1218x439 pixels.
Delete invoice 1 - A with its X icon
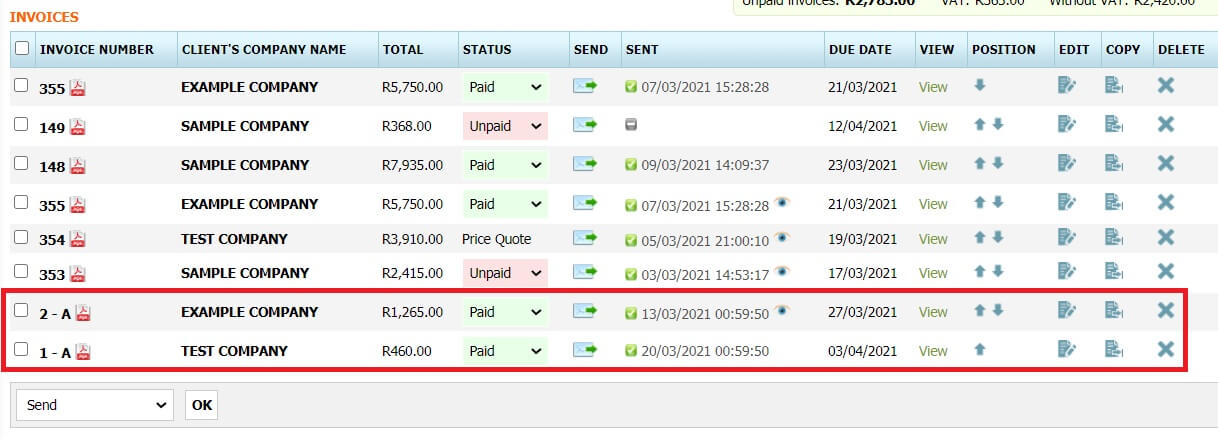[x=1165, y=350]
